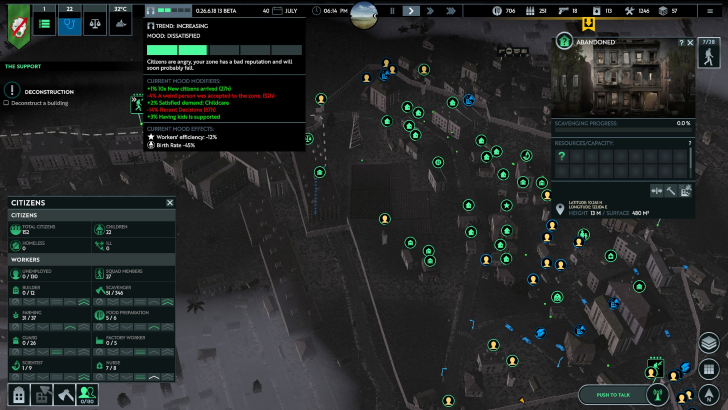
Task: Click the food resource icon showing 706
Action: click(497, 11)
